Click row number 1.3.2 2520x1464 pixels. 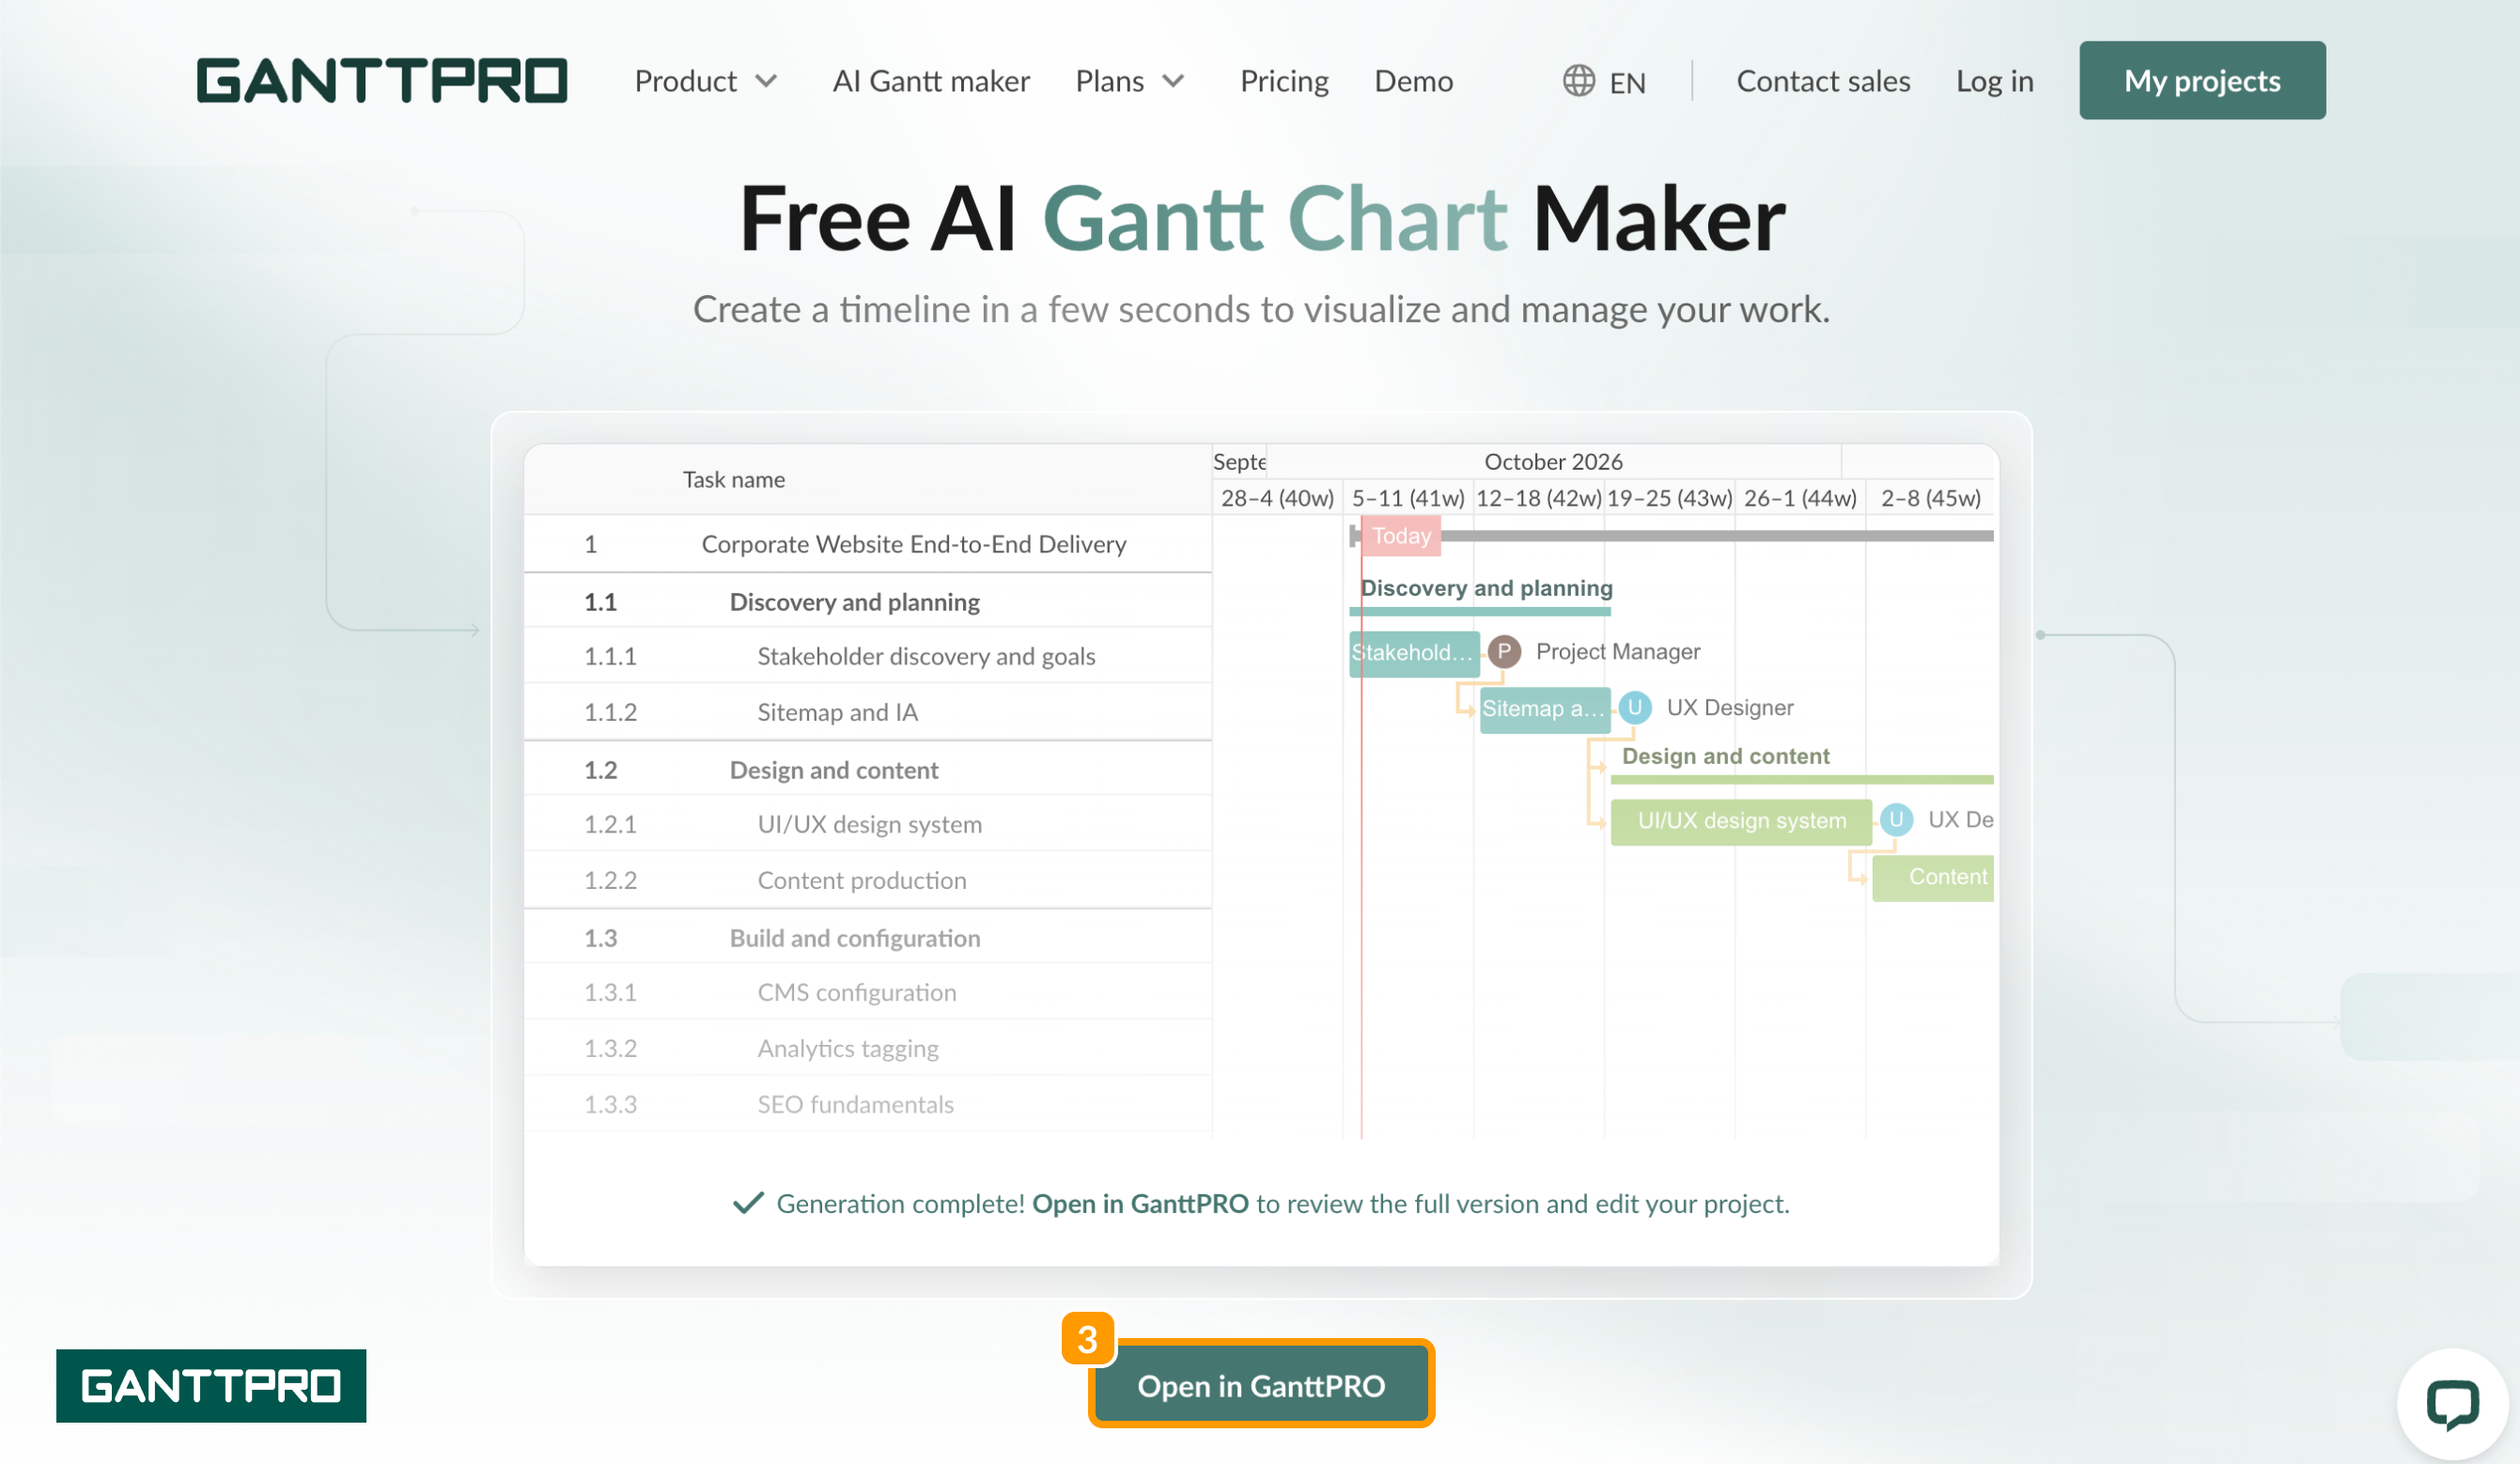610,1048
